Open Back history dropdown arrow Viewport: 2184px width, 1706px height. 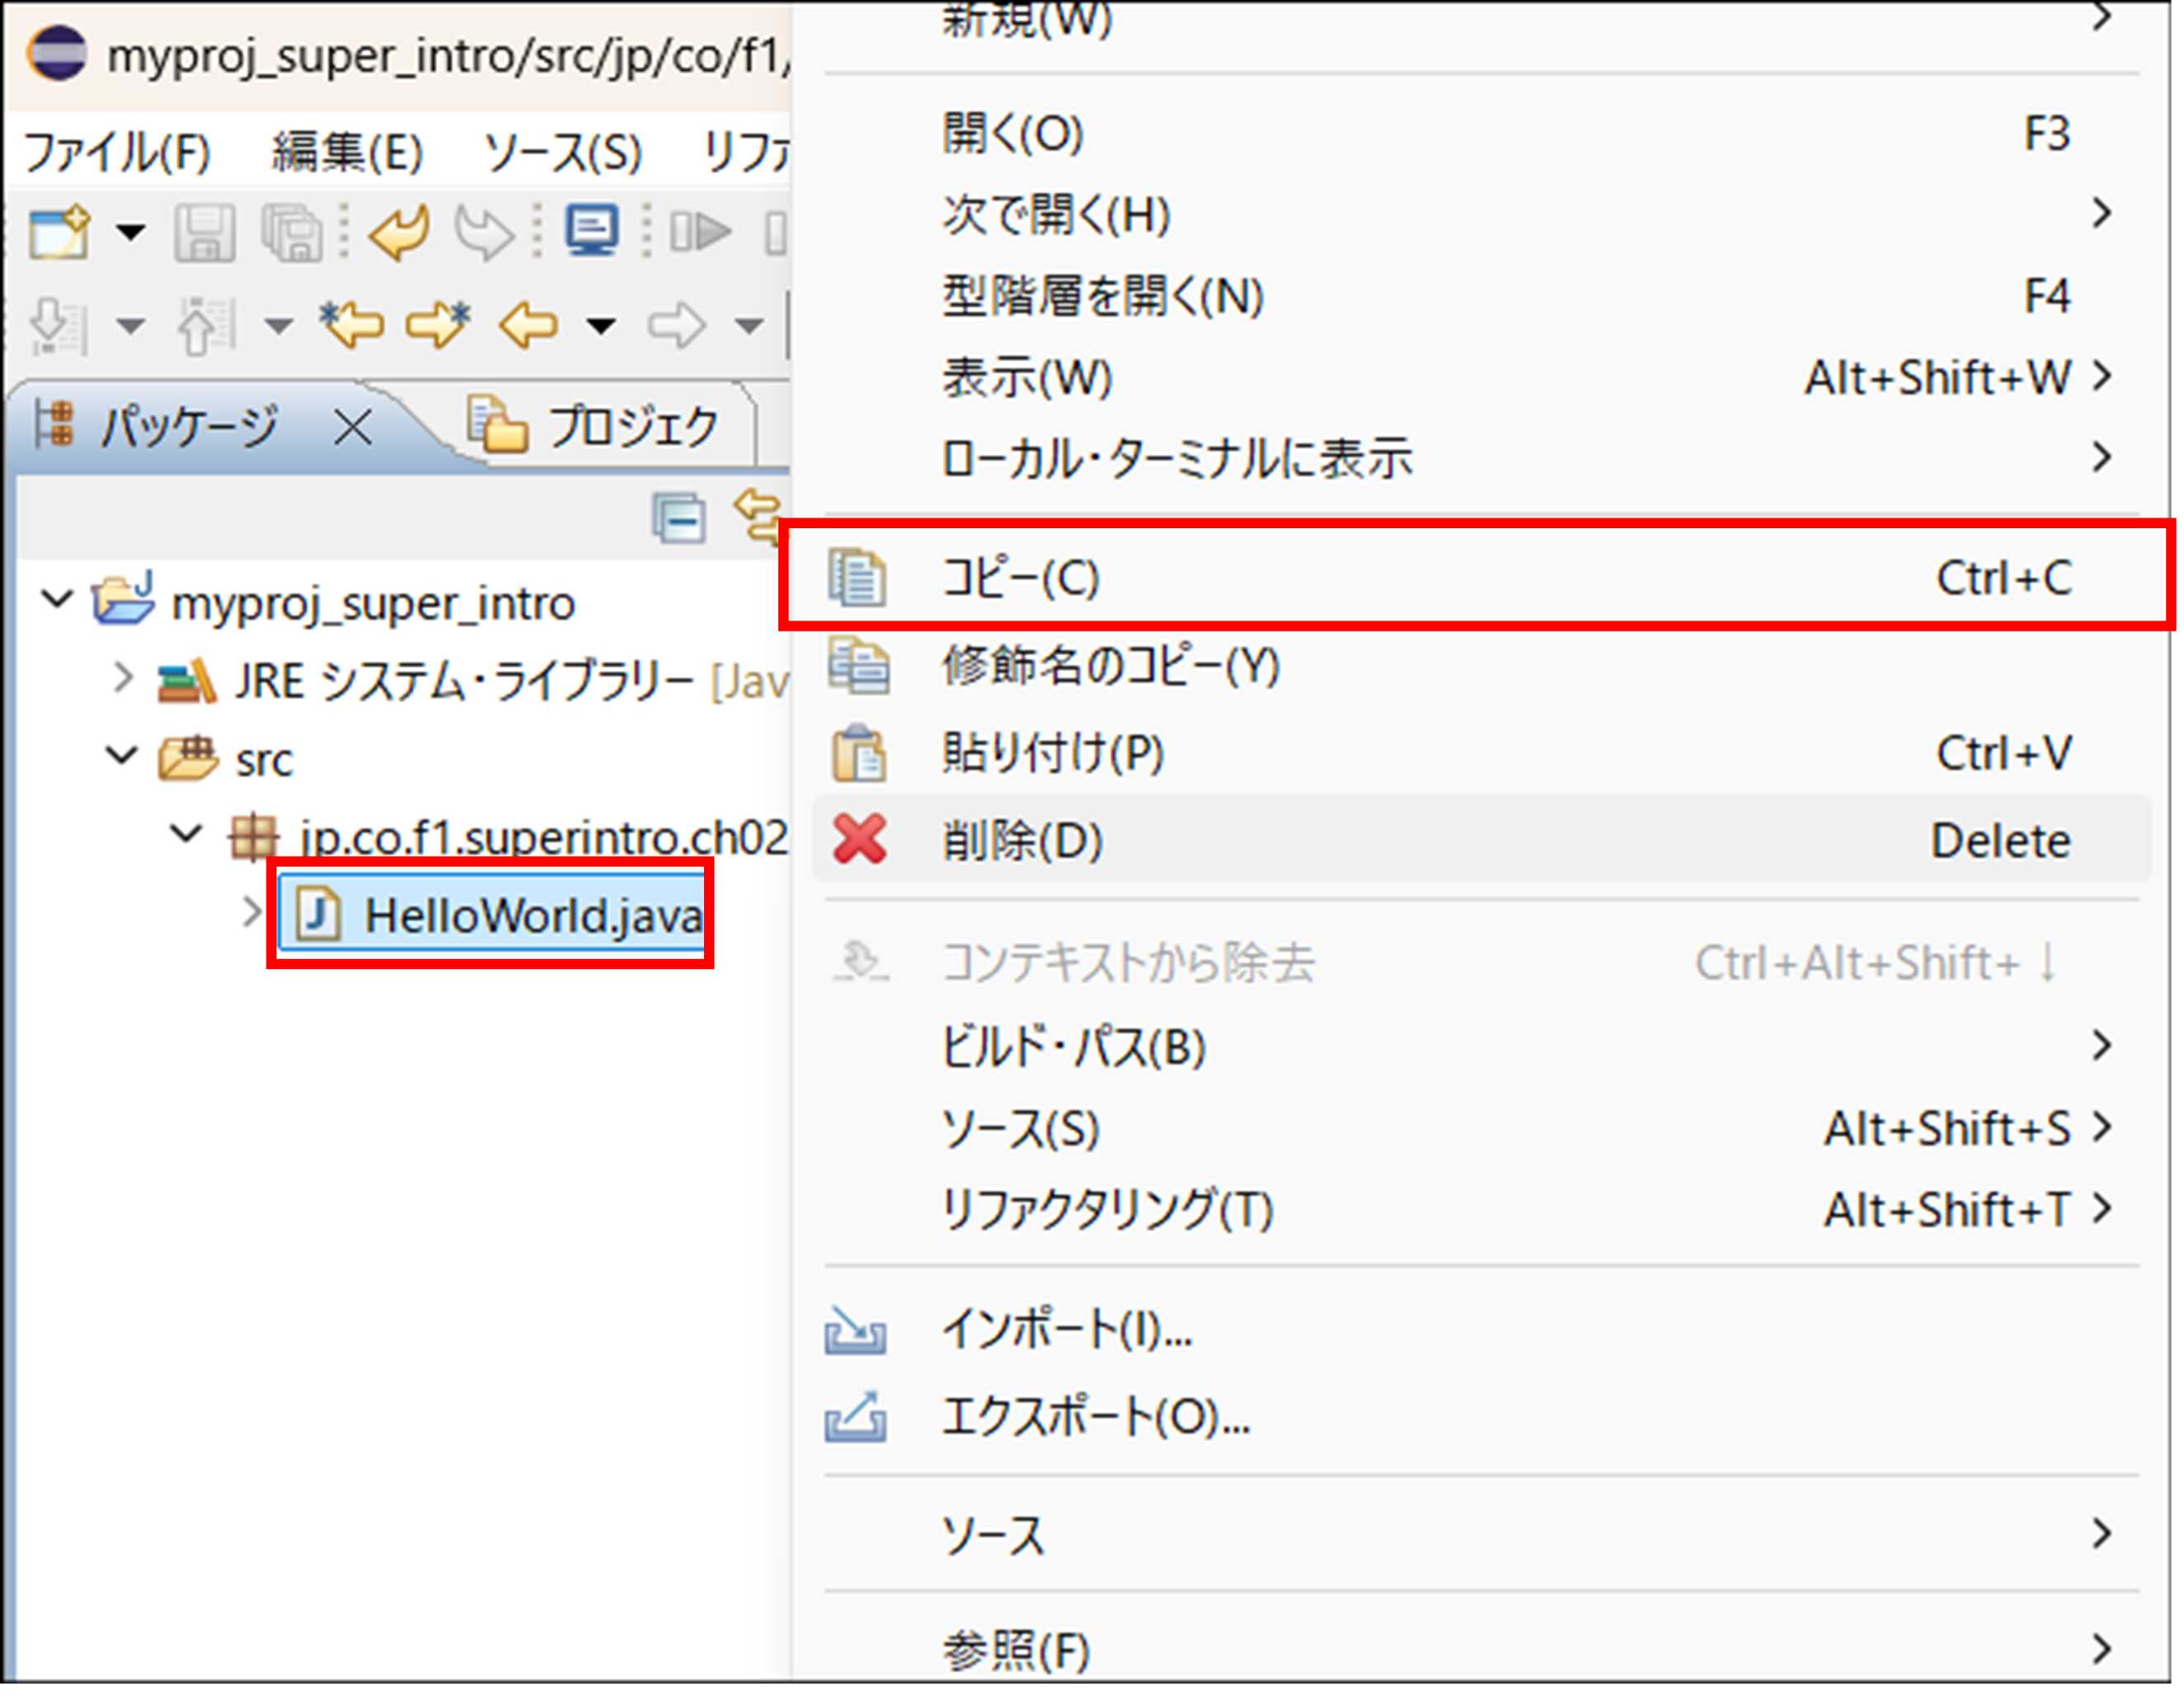(601, 325)
